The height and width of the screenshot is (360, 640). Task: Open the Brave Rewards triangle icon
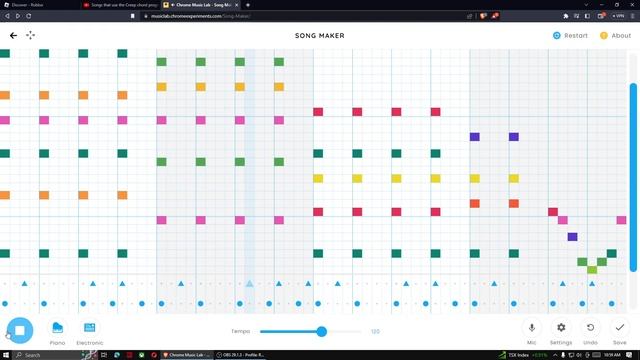495,16
